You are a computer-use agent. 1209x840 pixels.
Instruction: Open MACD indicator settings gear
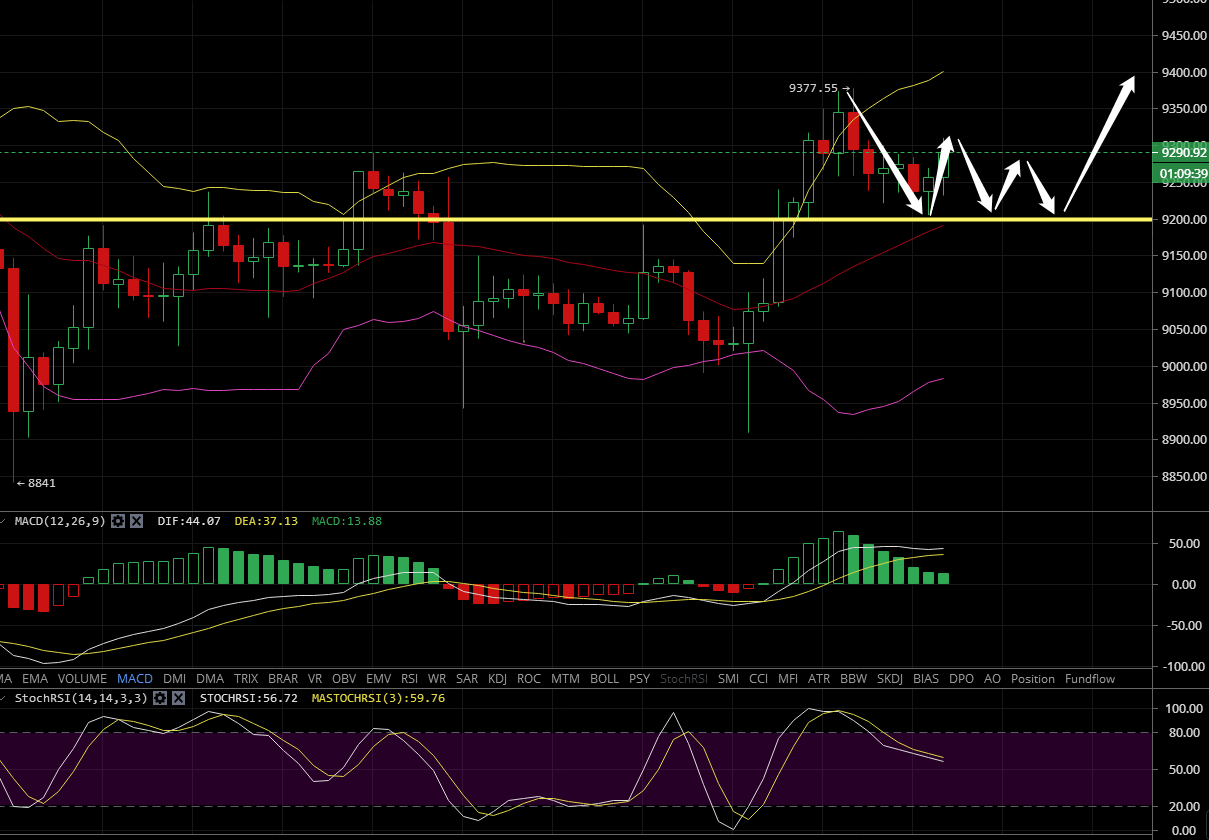click(x=118, y=521)
